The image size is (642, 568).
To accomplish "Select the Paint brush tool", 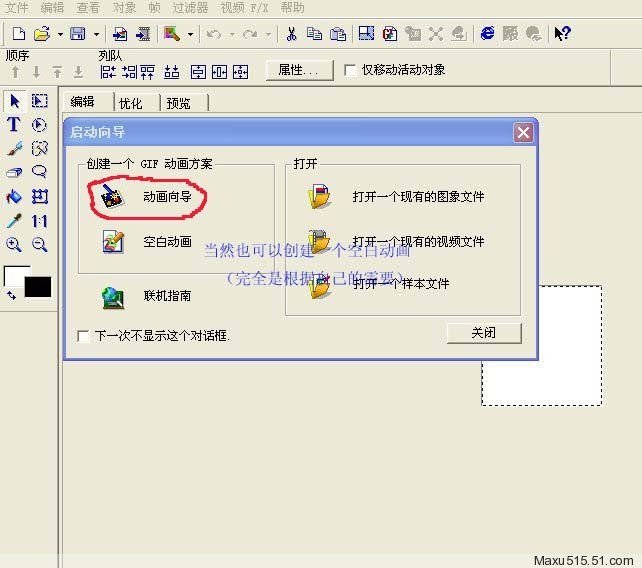I will (14, 149).
